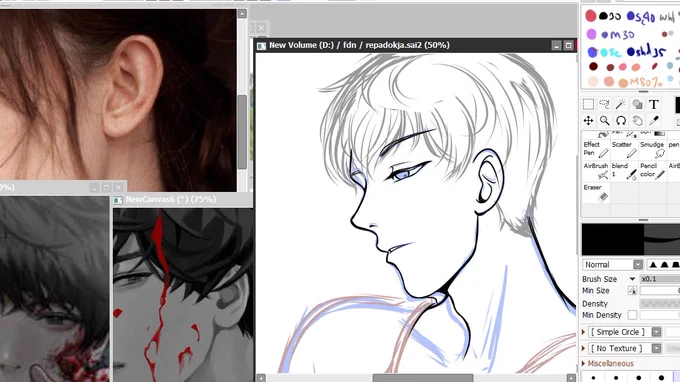The width and height of the screenshot is (680, 382).
Task: Click the left arrow of canvas horizontal scrollbar
Action: pos(261,378)
